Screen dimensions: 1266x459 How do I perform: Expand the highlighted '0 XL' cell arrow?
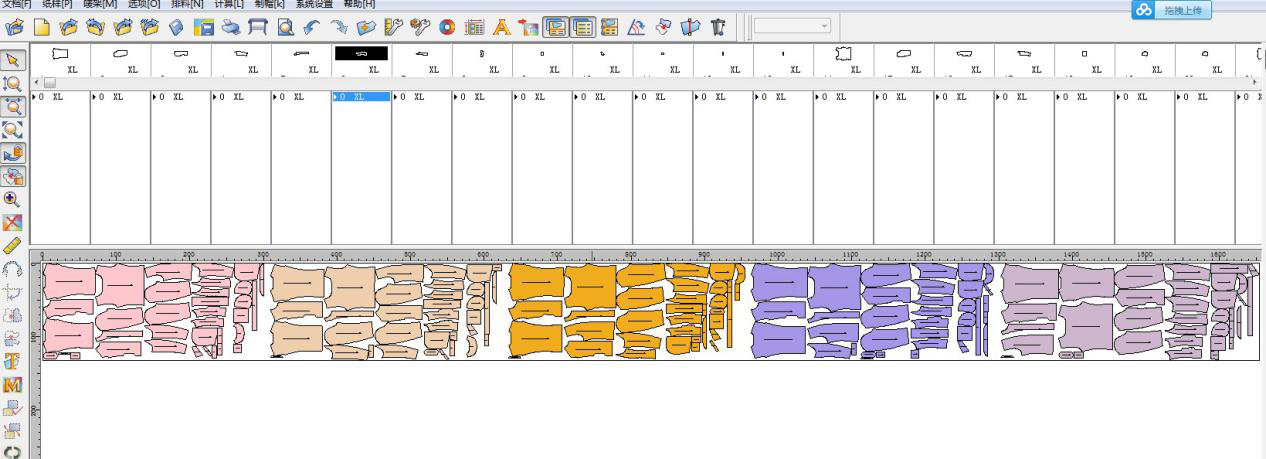pos(336,97)
